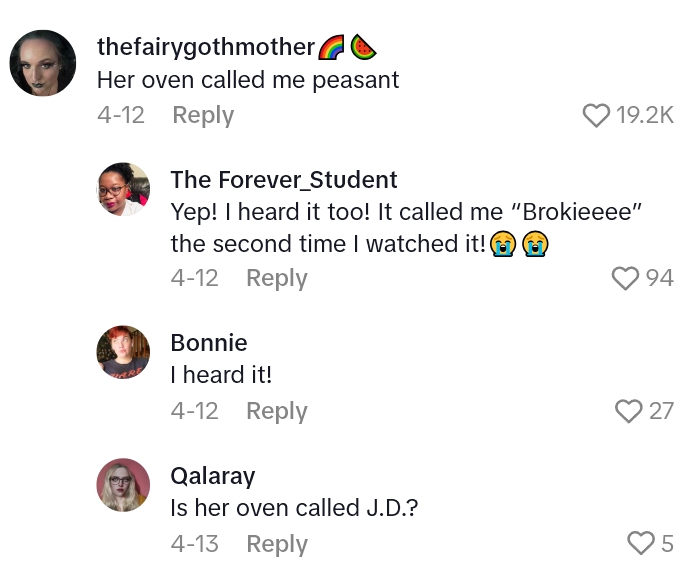Reply to The Forever_Student's comment
The width and height of the screenshot is (682, 568).
[277, 278]
